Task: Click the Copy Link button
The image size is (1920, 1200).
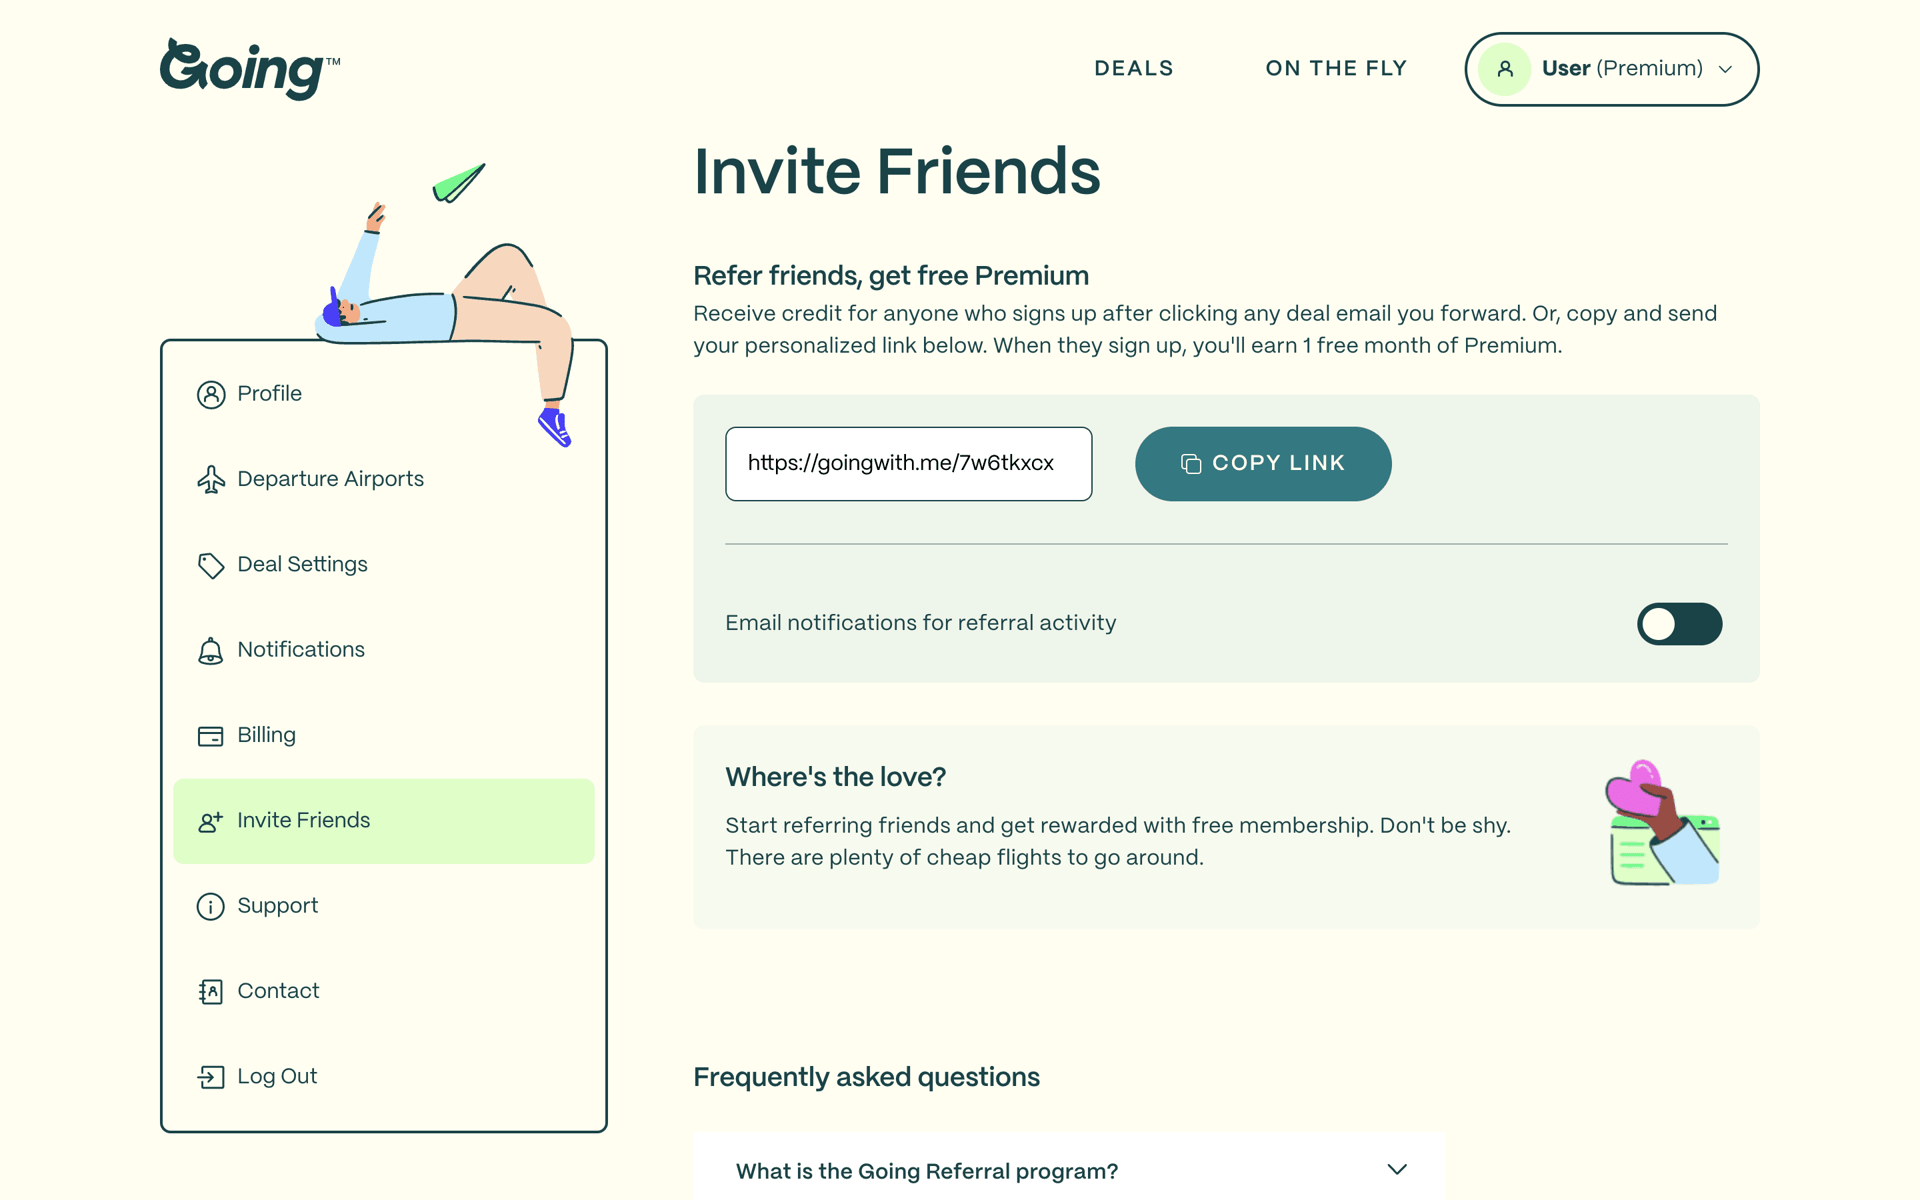Action: (x=1263, y=464)
